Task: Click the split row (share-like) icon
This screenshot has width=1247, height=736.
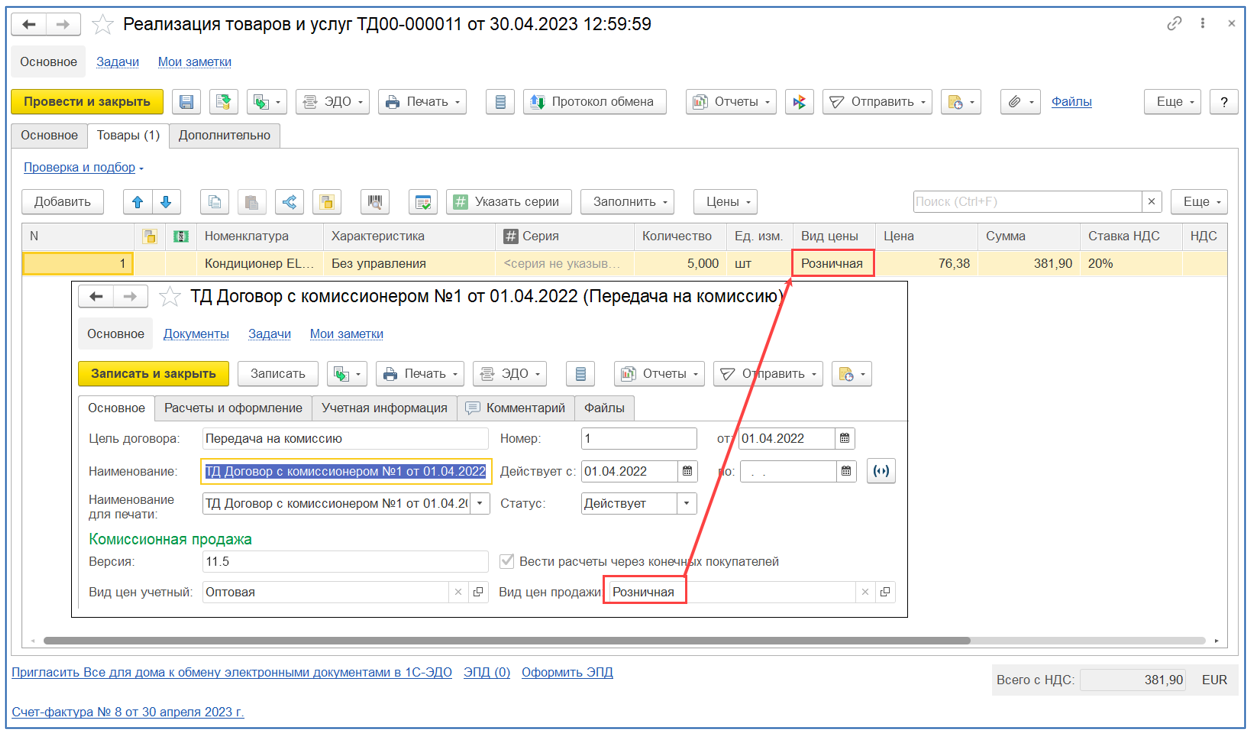Action: click(x=289, y=202)
